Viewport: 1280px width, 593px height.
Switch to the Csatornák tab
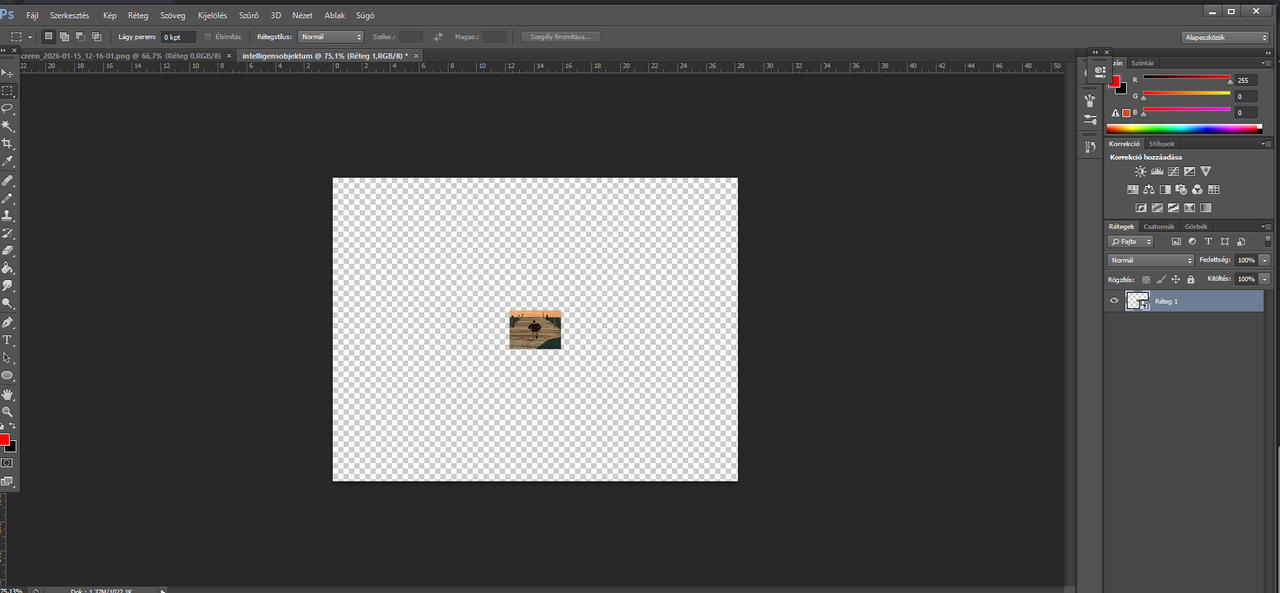click(x=1160, y=226)
